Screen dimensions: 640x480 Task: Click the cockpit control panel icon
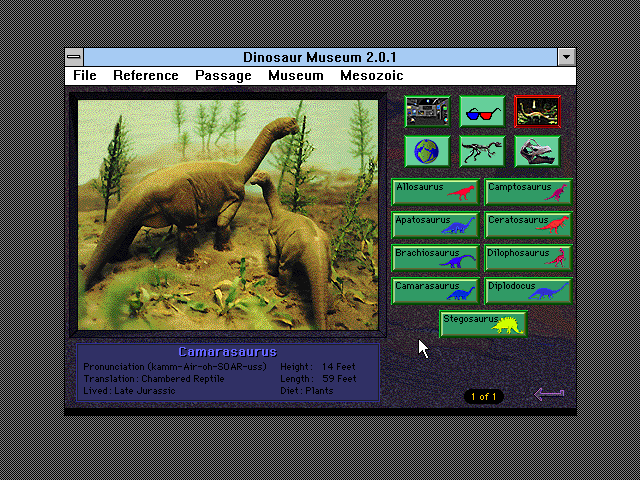point(427,111)
